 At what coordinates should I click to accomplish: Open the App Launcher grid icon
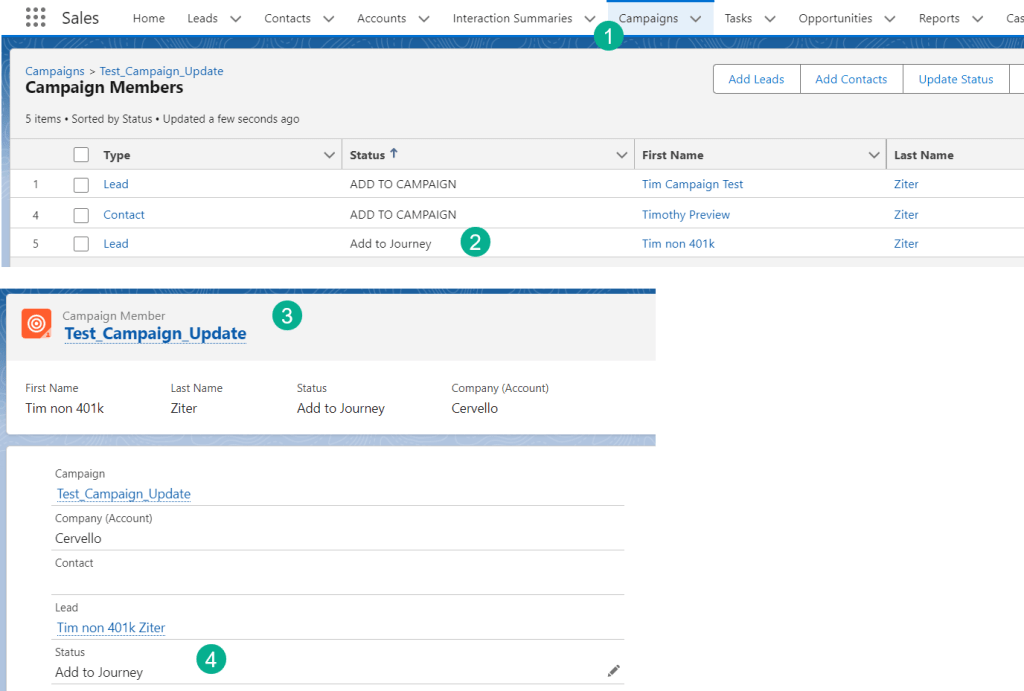point(35,18)
